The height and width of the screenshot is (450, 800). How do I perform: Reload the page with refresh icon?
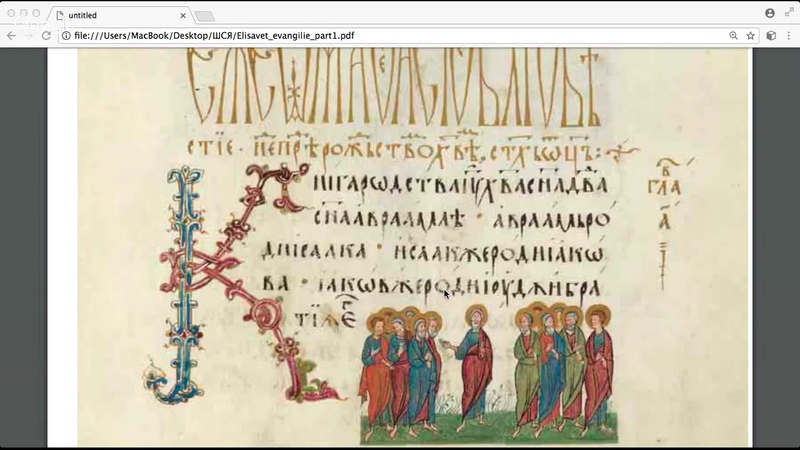tap(46, 36)
